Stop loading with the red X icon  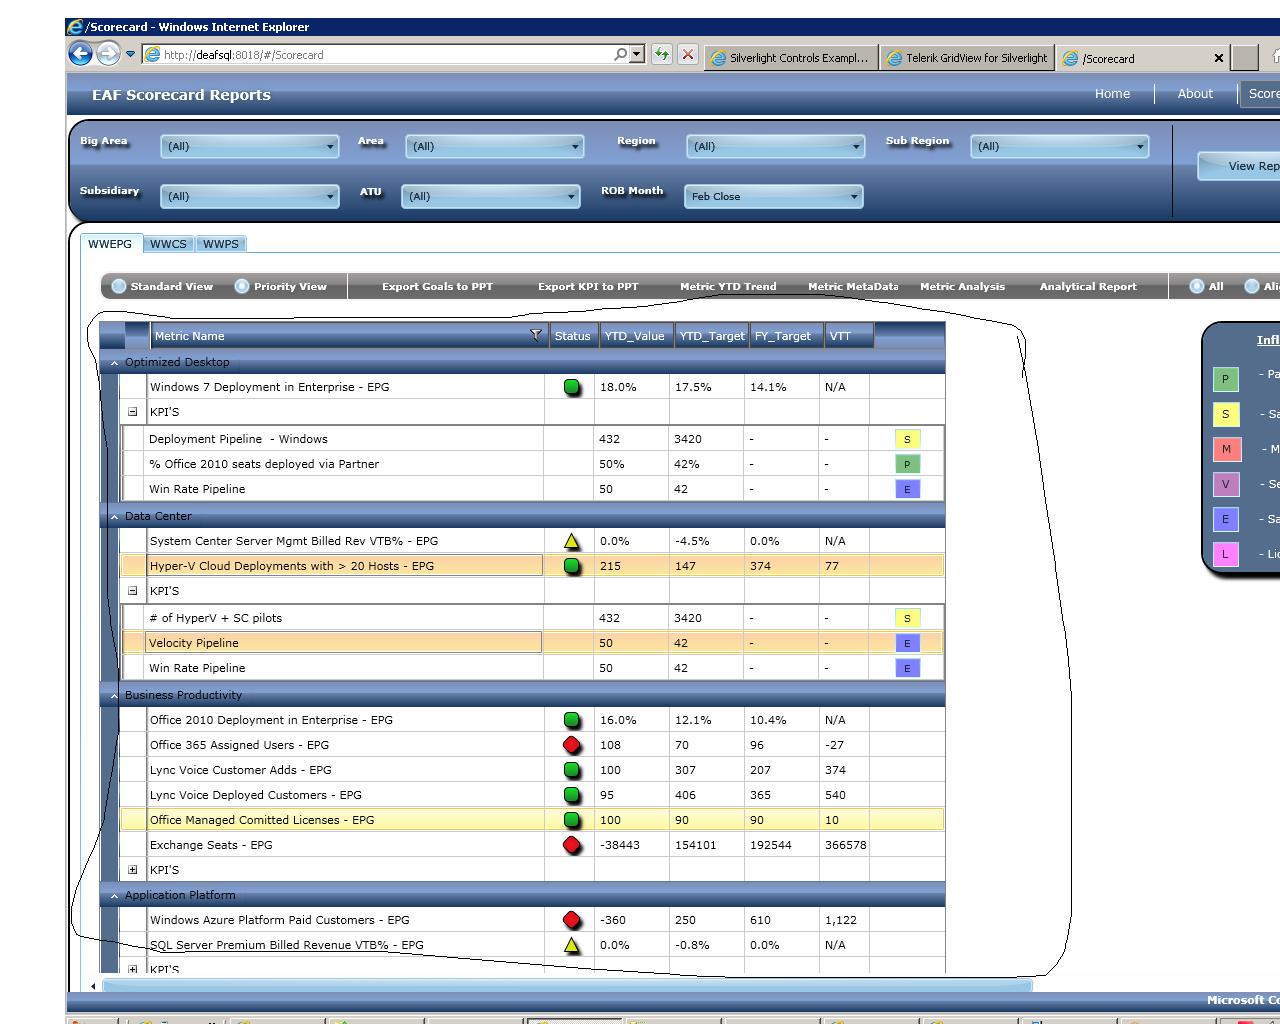688,55
